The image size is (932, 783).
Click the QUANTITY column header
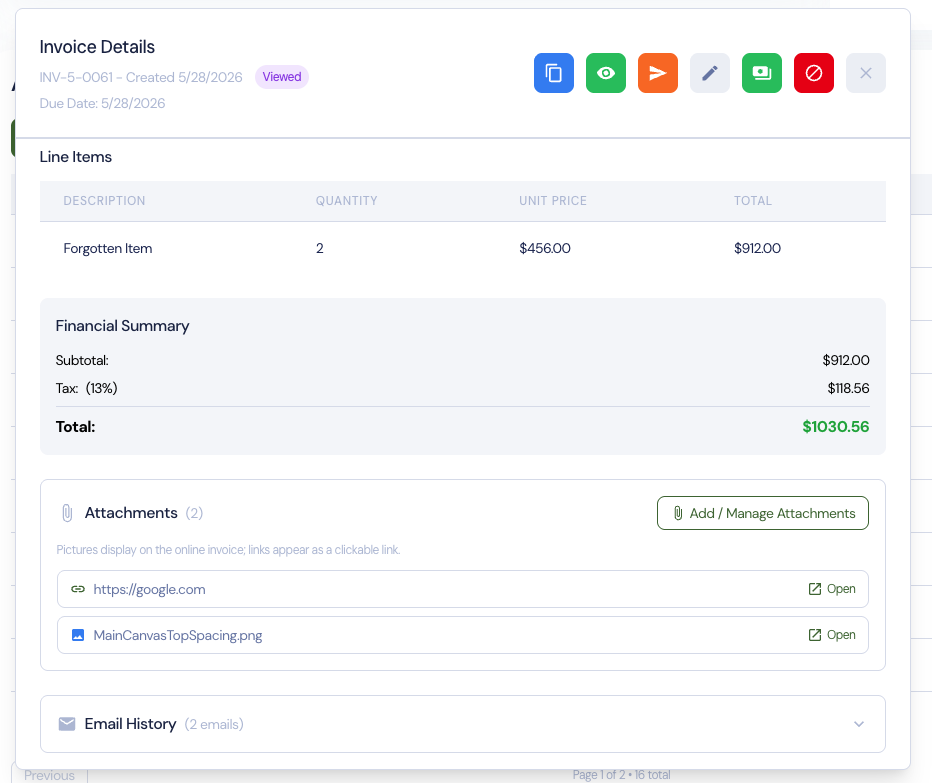click(347, 201)
